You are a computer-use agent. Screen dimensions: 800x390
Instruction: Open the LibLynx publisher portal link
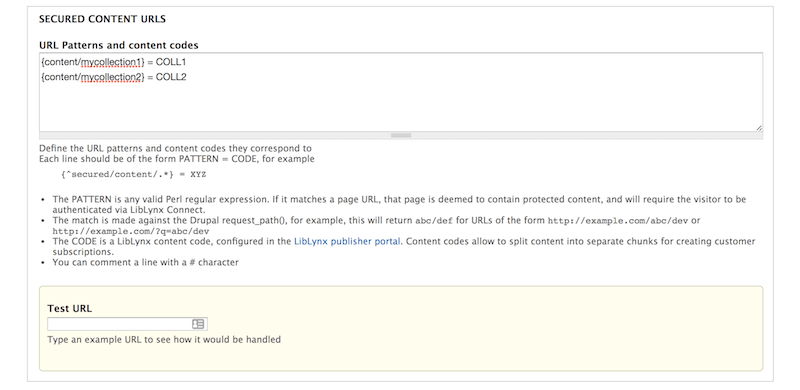tap(347, 241)
